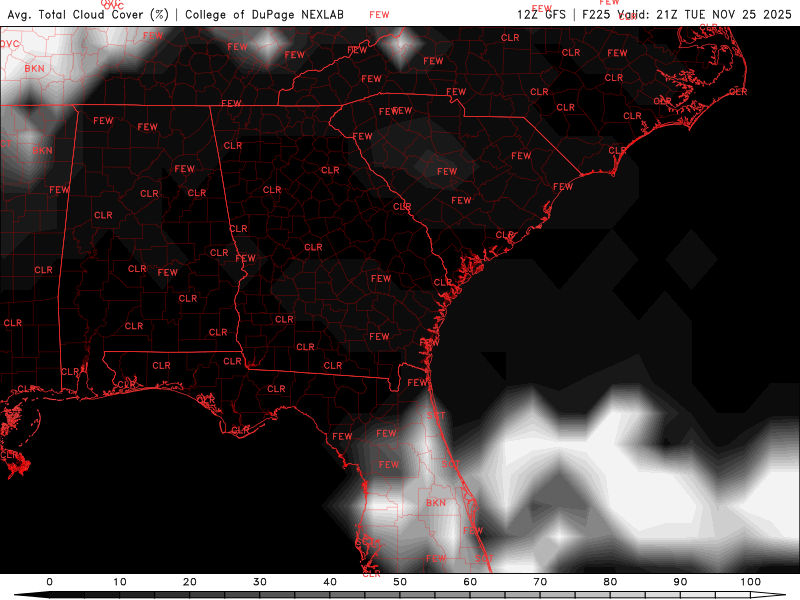
Task: Click the colorbar label "10"
Action: (x=119, y=582)
